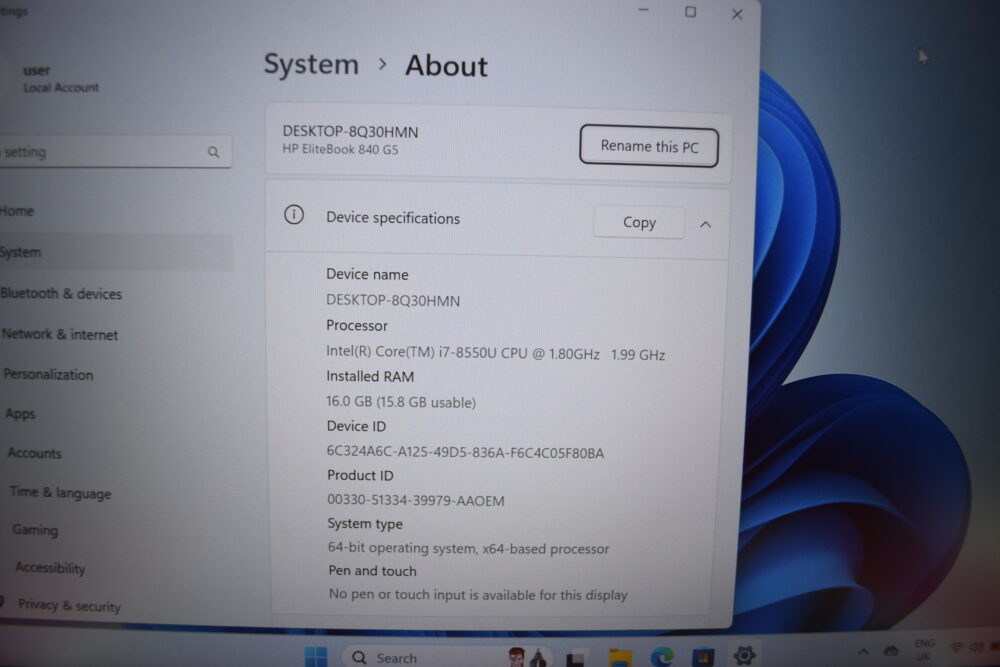Click the Rename this PC button
This screenshot has width=1000, height=667.
[649, 146]
